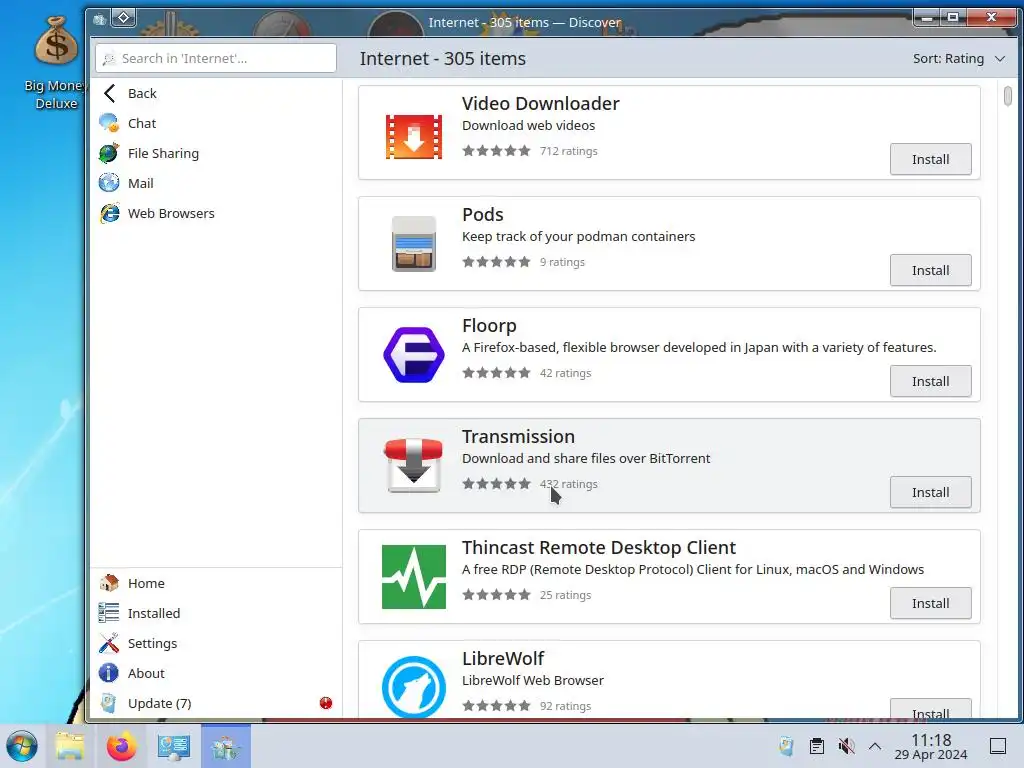Screen dimensions: 1024x768
Task: Open the Discover window menu icon
Action: click(99, 19)
